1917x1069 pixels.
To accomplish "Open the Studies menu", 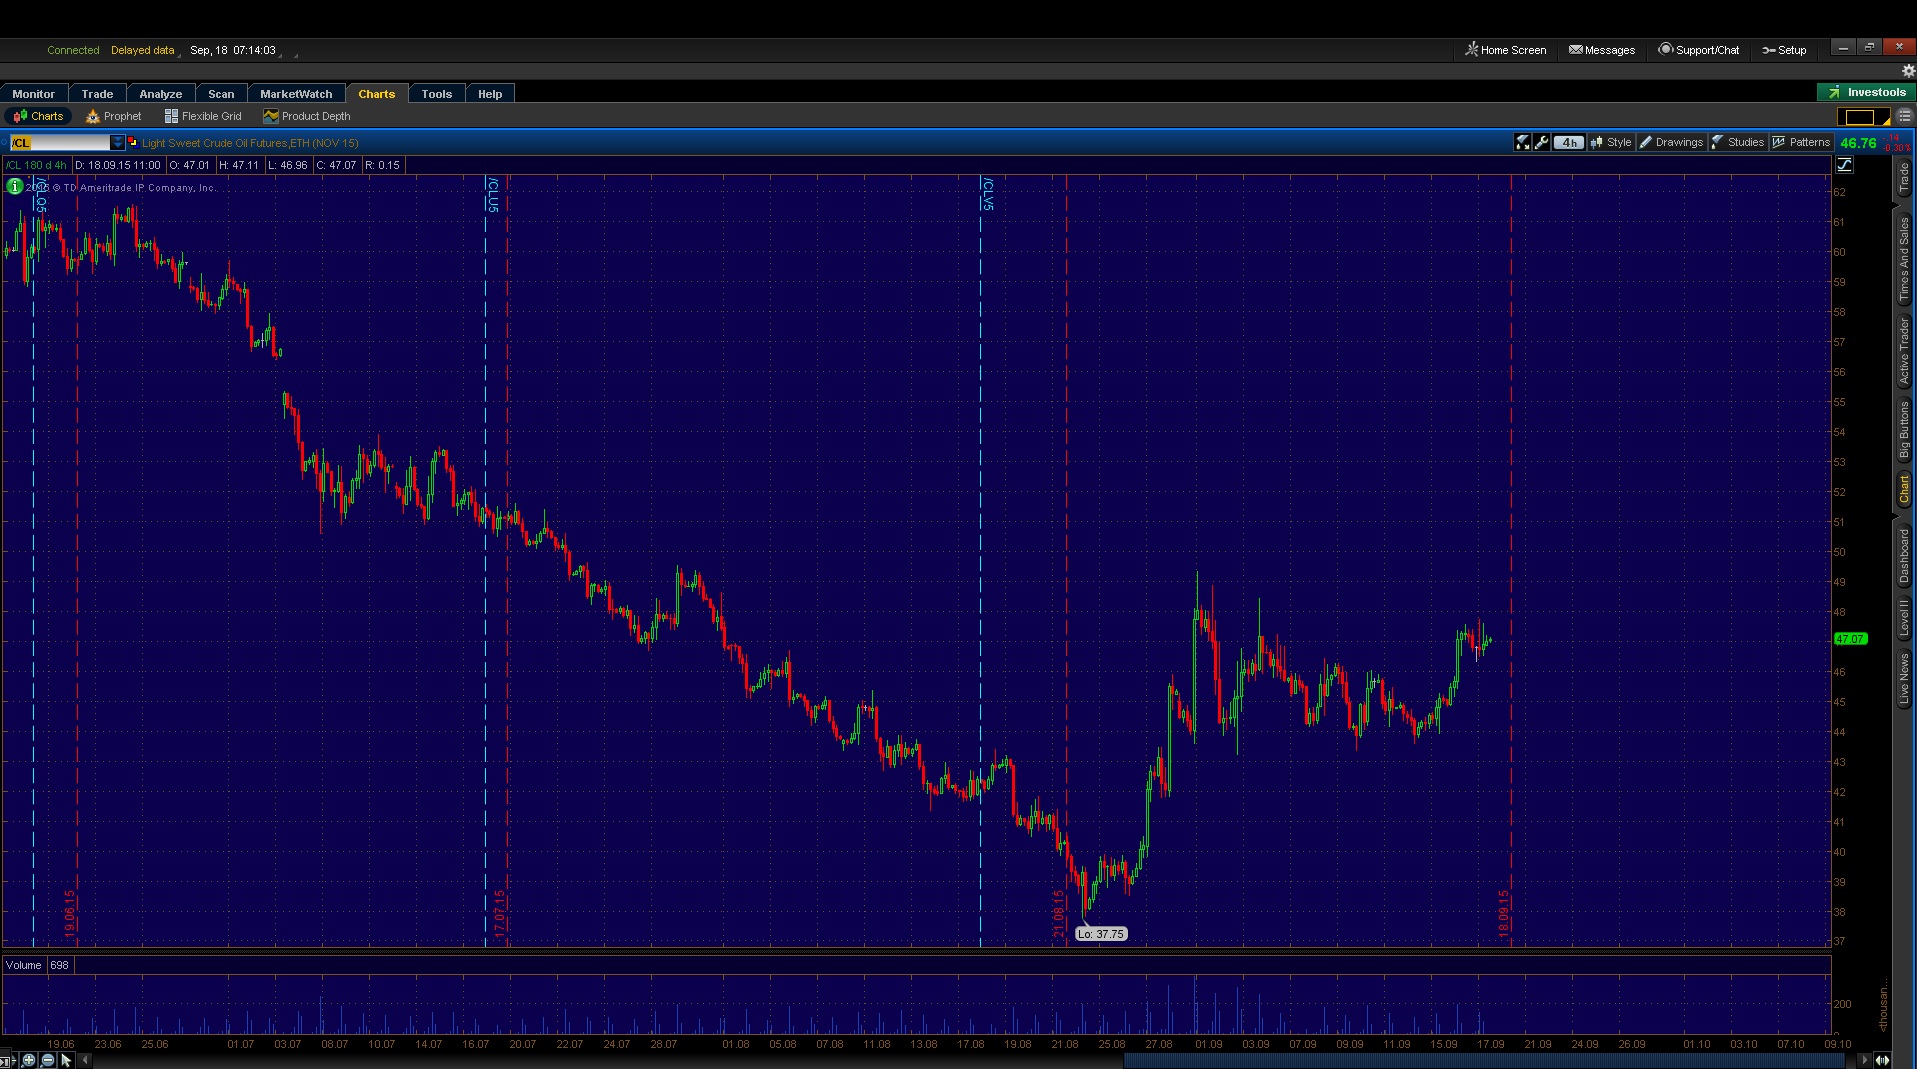I will [1738, 143].
